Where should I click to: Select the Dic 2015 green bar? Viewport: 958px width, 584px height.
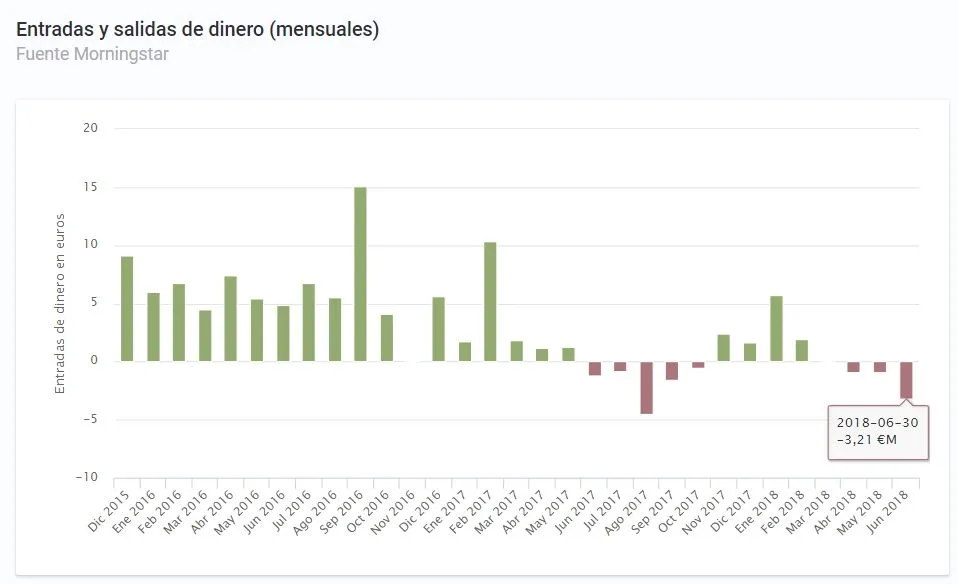click(x=127, y=309)
